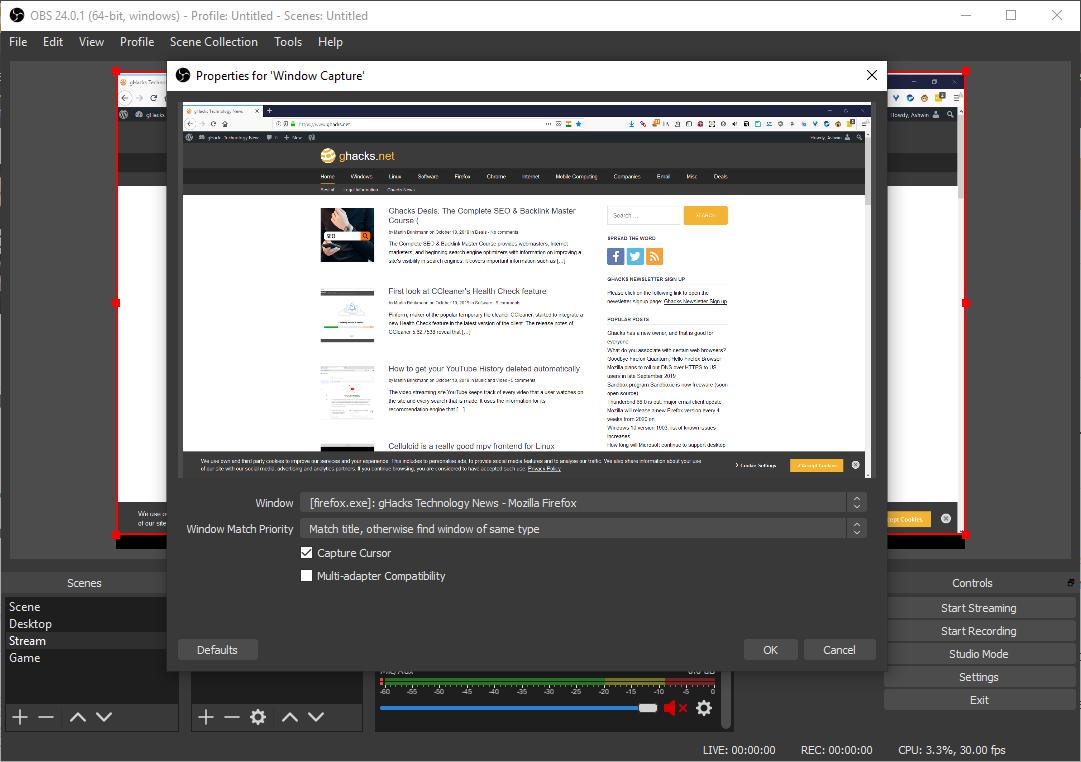Image resolution: width=1081 pixels, height=762 pixels.
Task: Open OBS Settings from the Controls panel
Action: pos(979,677)
